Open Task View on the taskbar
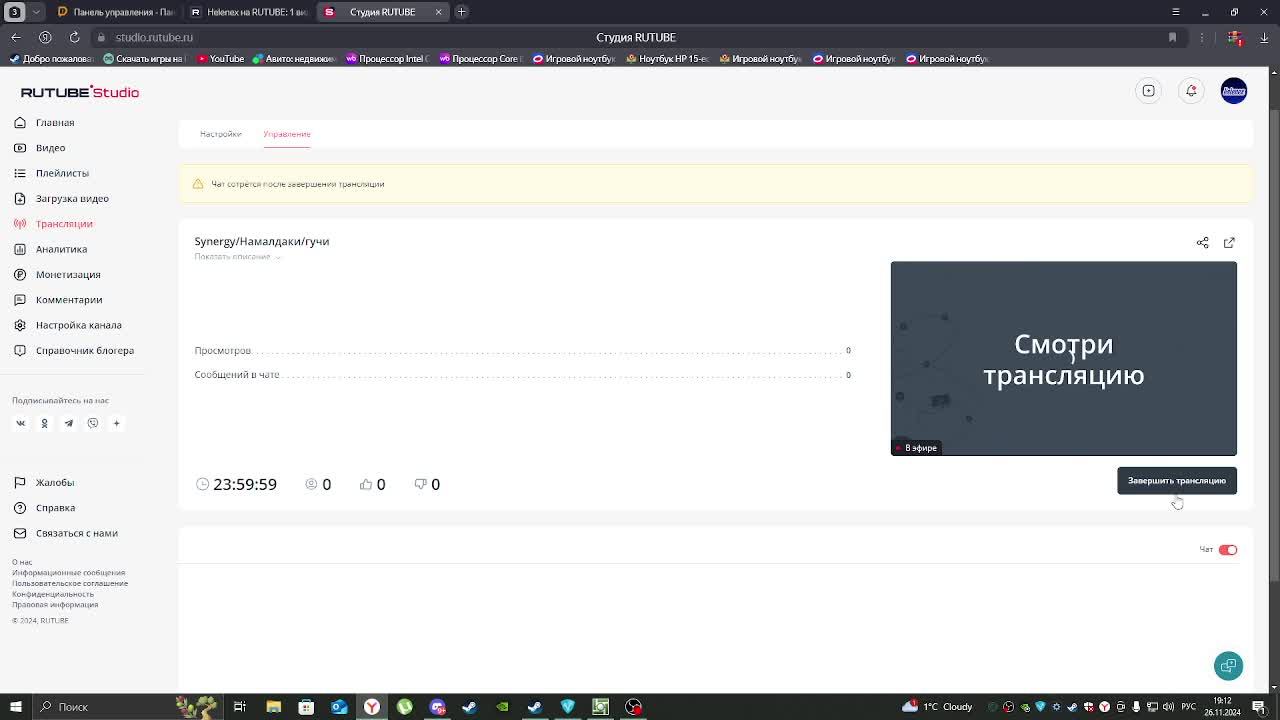This screenshot has width=1280, height=720. click(240, 707)
